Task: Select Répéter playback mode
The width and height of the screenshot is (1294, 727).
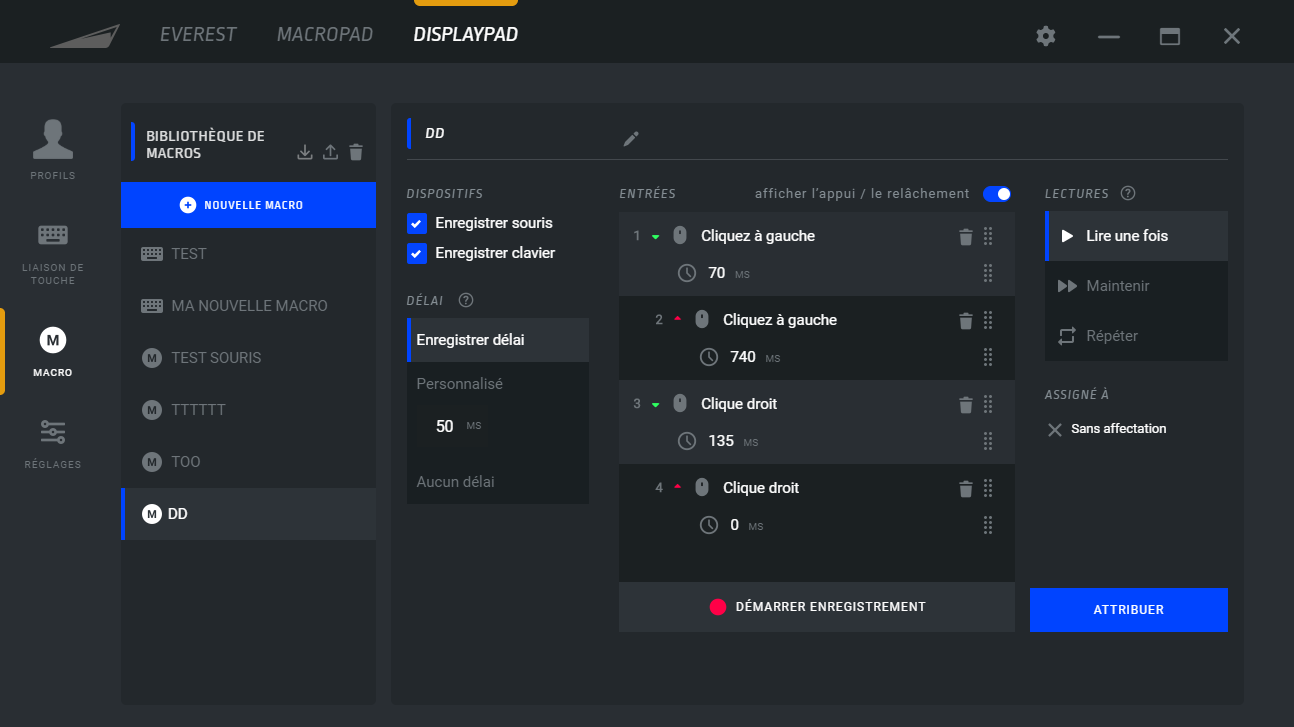Action: tap(1111, 336)
